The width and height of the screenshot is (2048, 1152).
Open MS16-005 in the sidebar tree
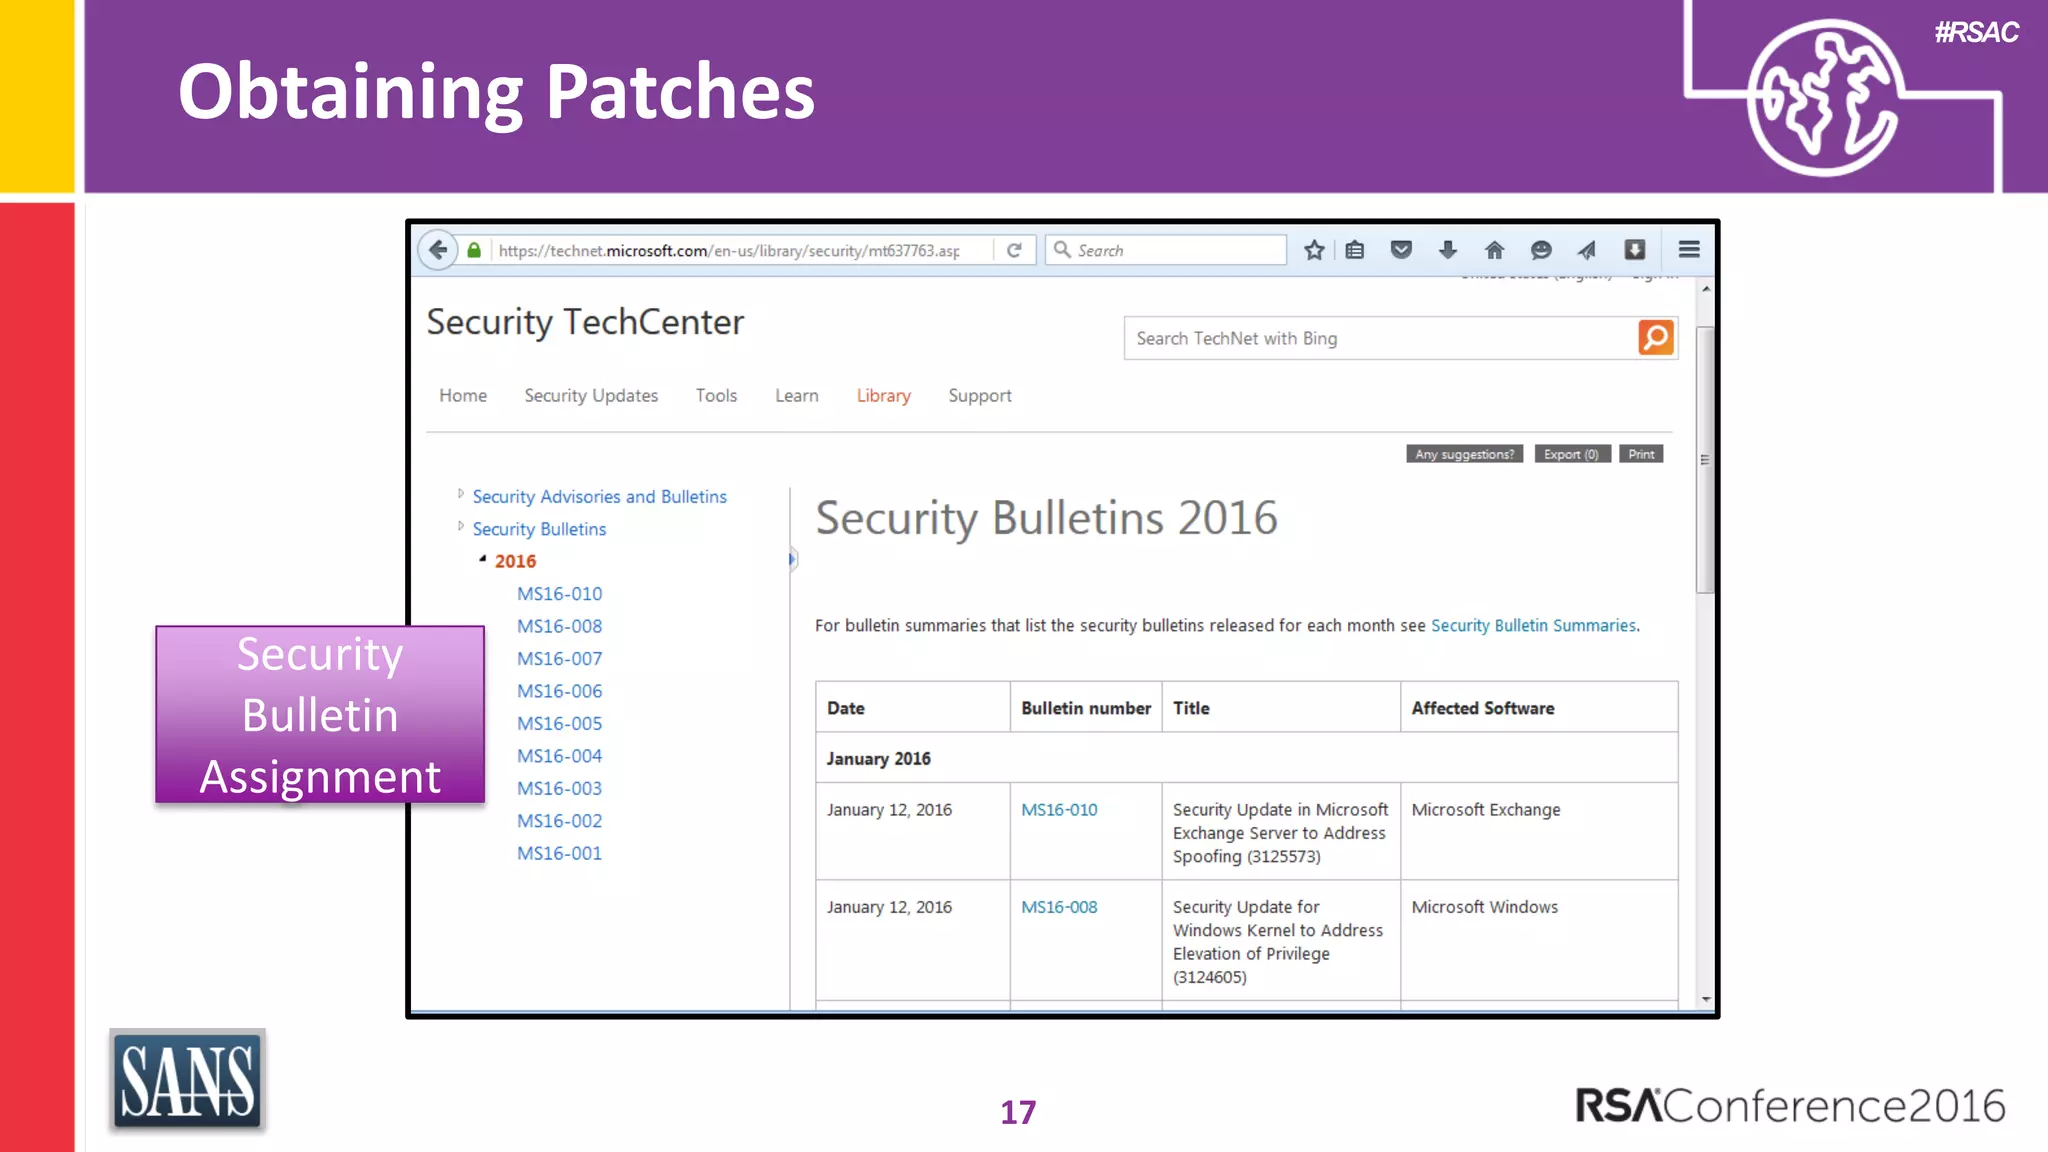559,723
